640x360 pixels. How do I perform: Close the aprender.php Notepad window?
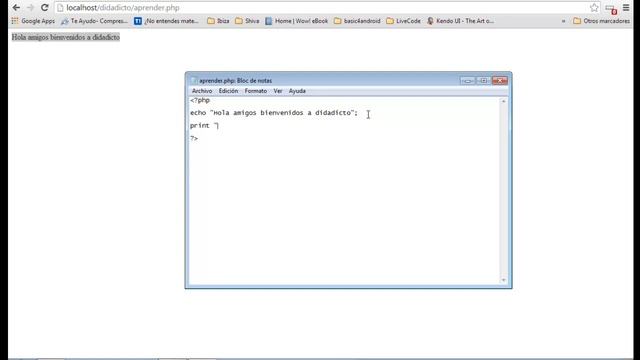[500, 81]
